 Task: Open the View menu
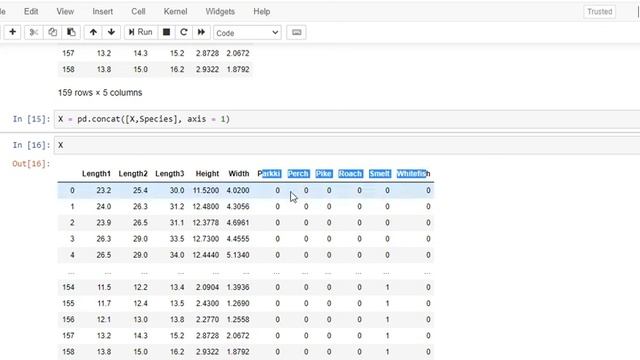(65, 11)
